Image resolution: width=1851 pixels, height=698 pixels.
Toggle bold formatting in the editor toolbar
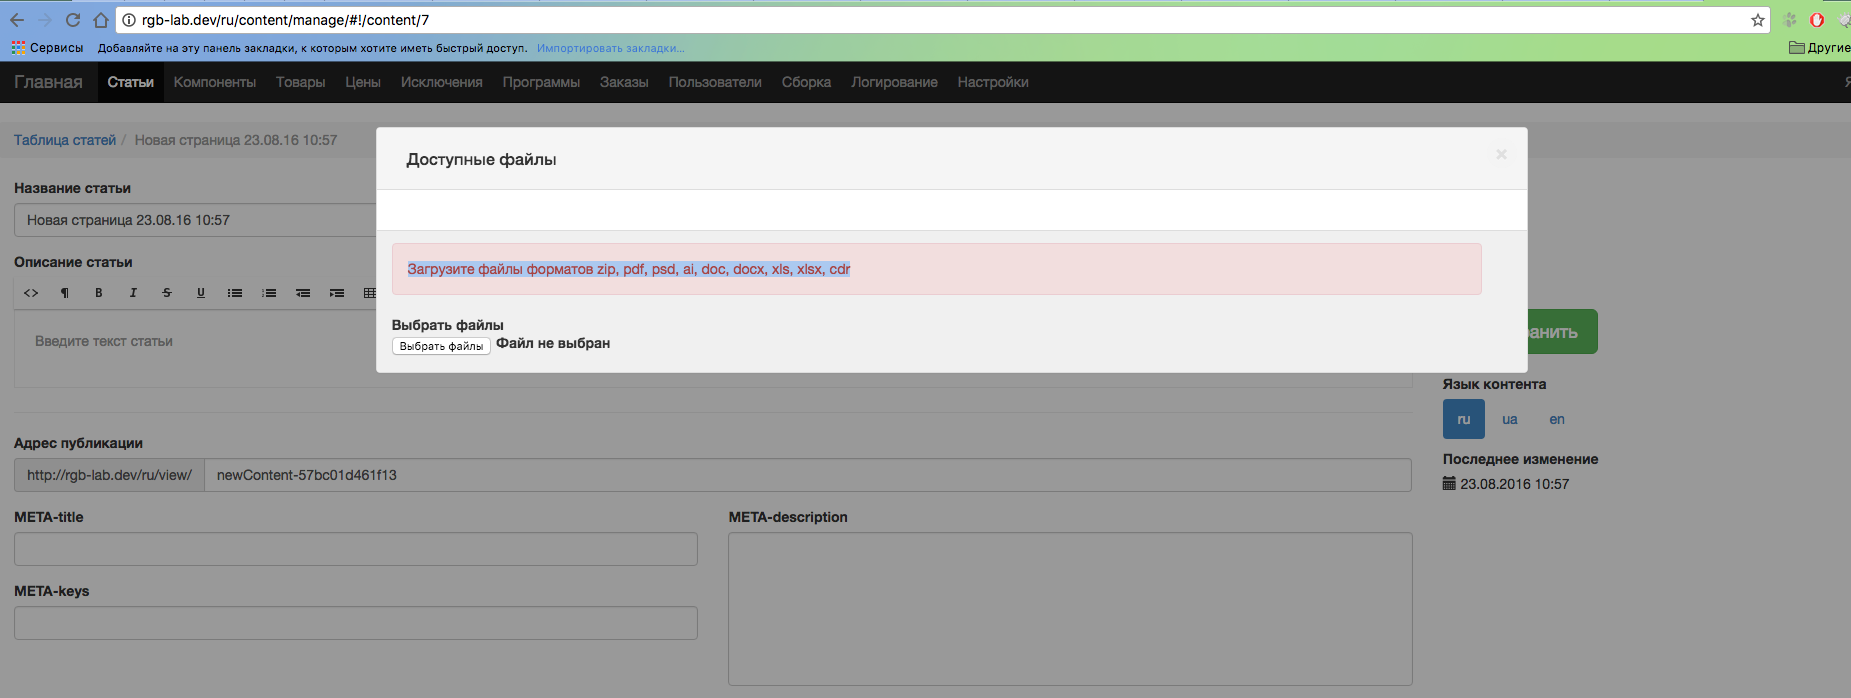pos(99,293)
